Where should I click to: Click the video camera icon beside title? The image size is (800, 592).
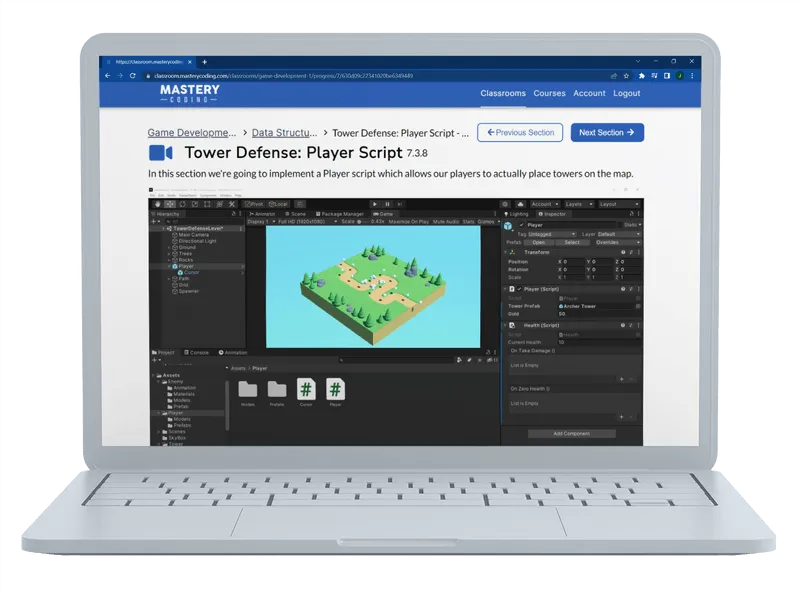tap(161, 153)
